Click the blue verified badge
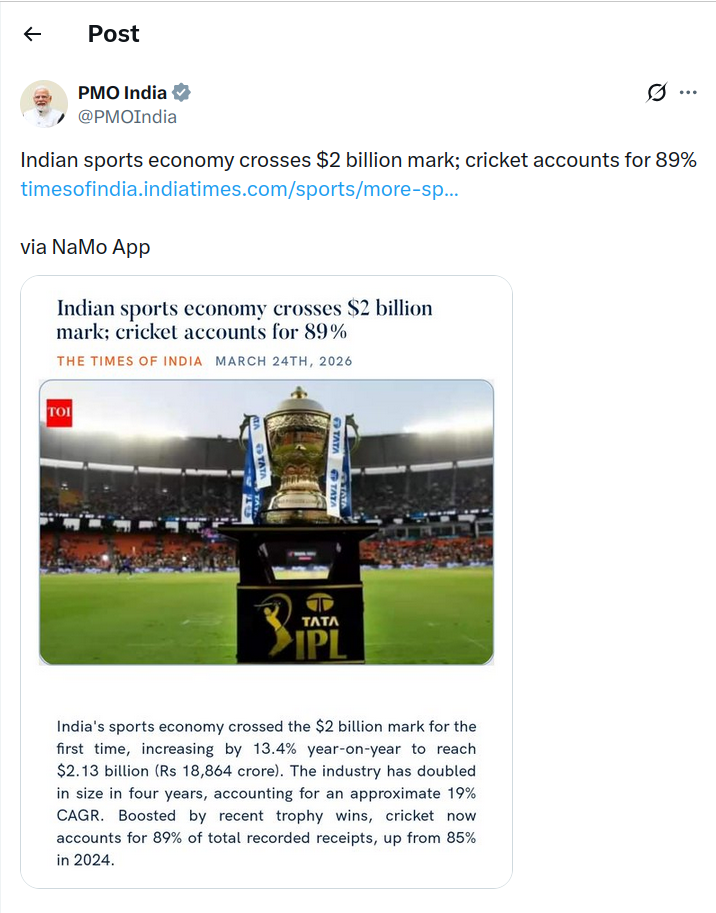Image resolution: width=716 pixels, height=913 pixels. point(181,93)
